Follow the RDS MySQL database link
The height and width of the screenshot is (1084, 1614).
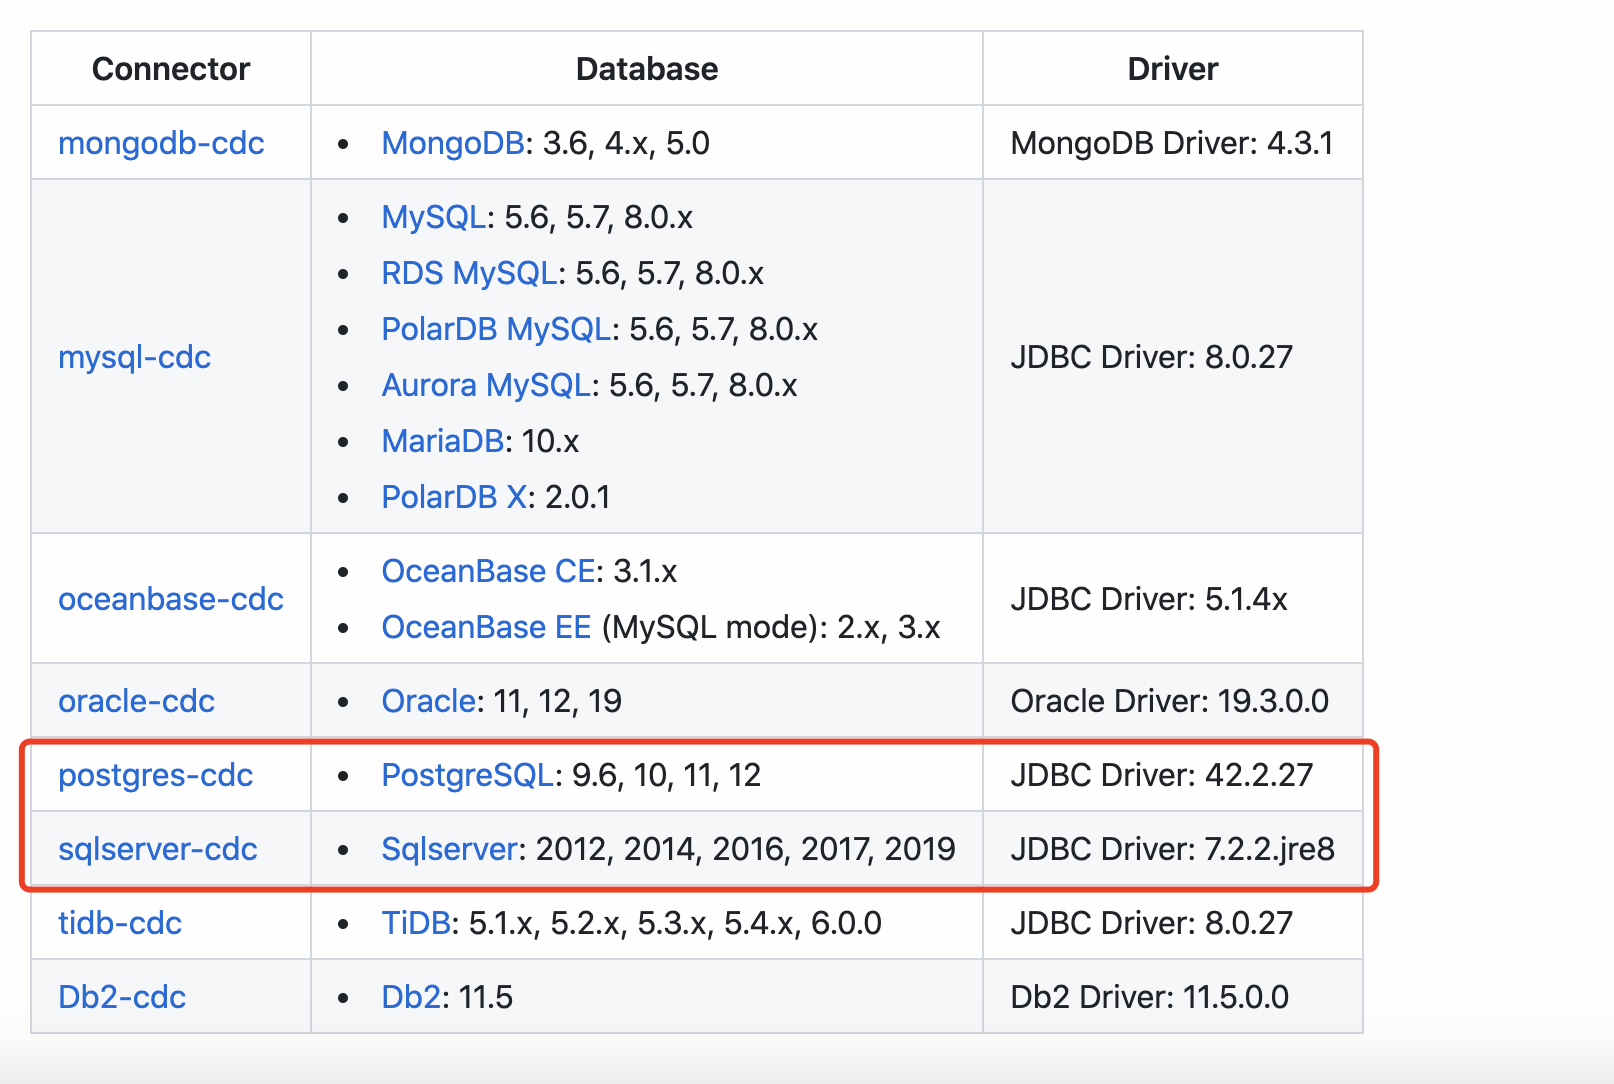click(x=469, y=273)
